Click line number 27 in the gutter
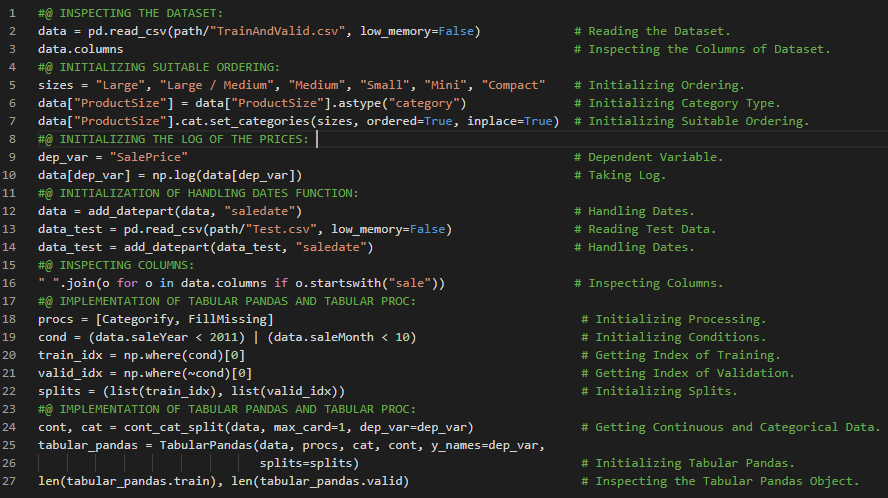888x498 pixels. 12,481
